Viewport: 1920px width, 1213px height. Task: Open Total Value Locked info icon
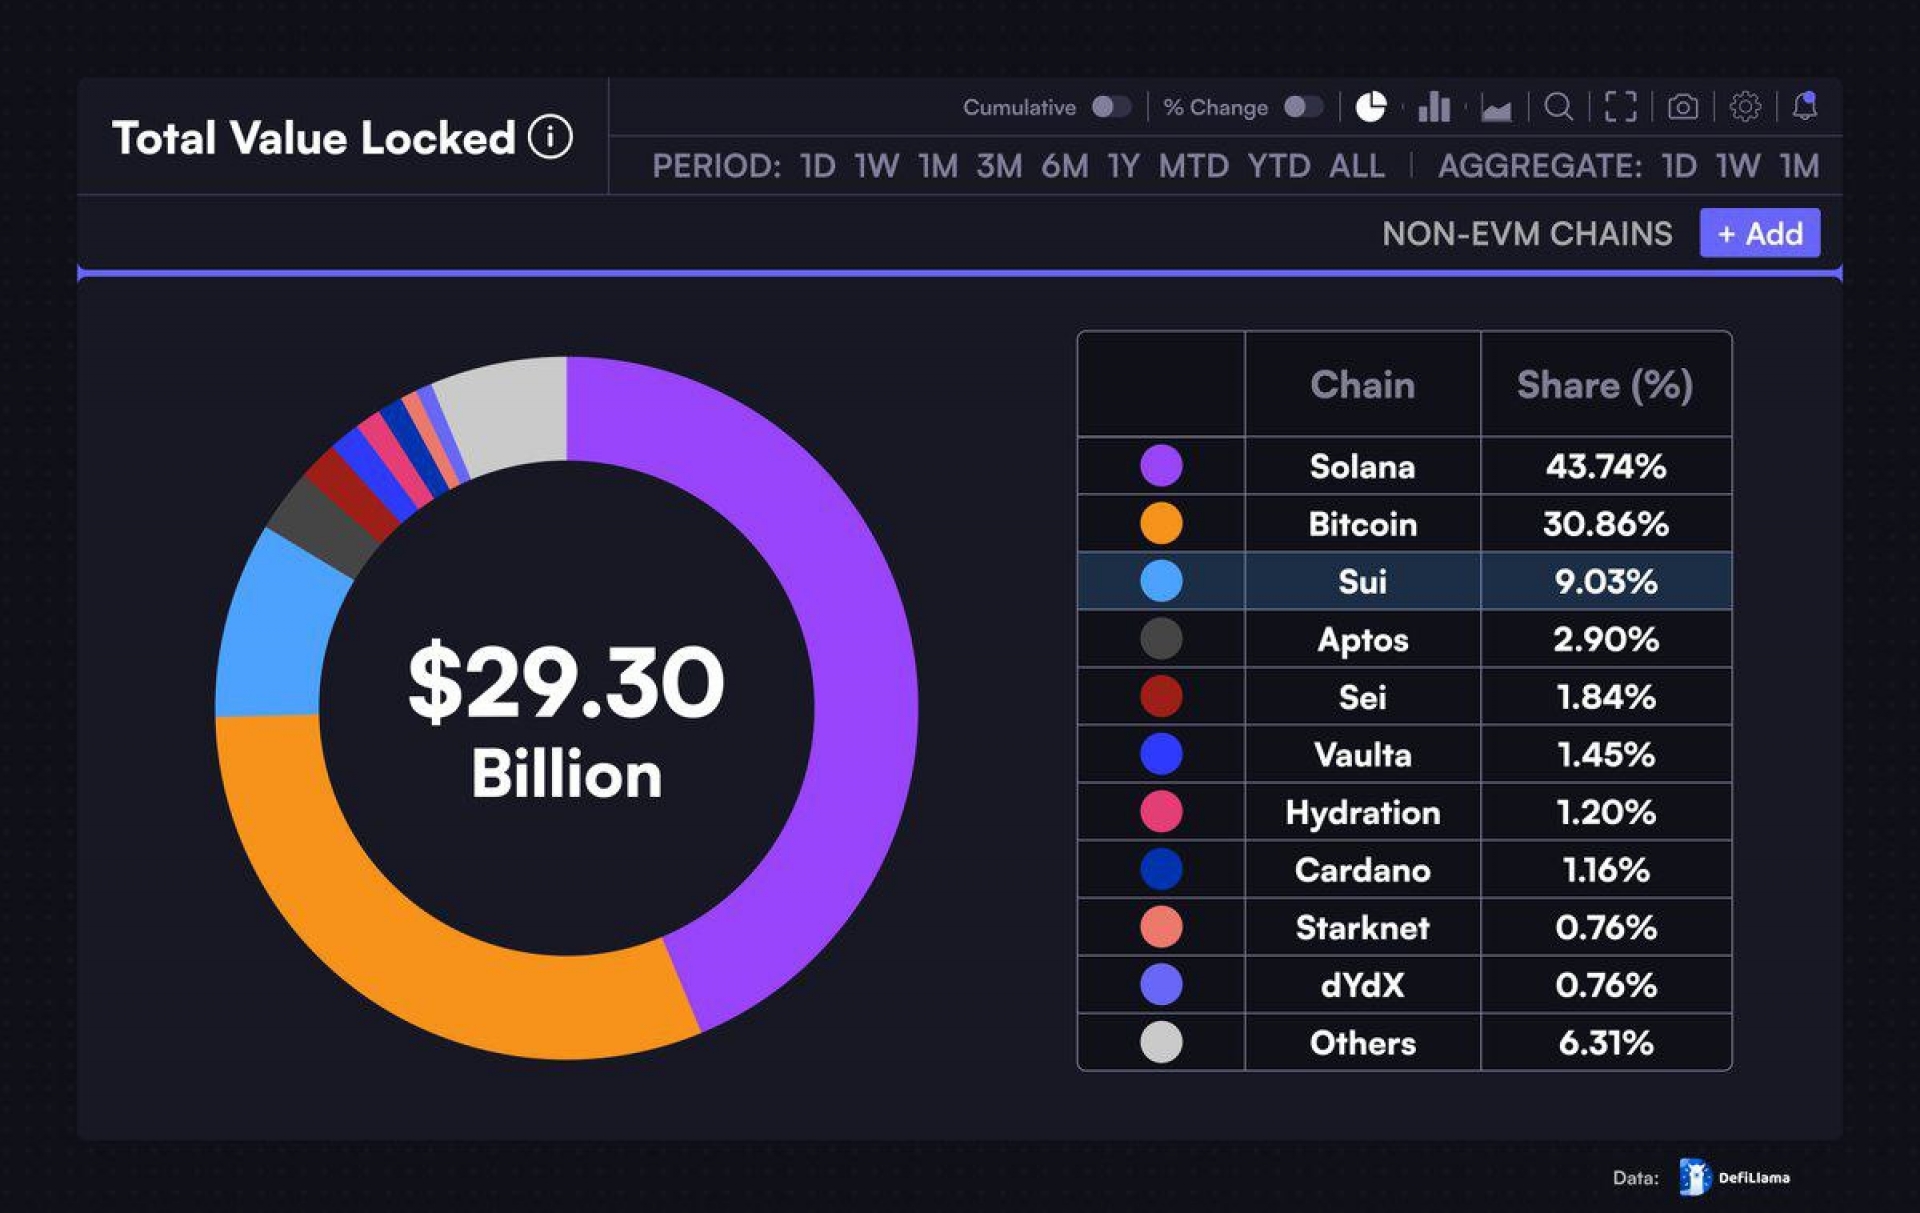point(550,137)
